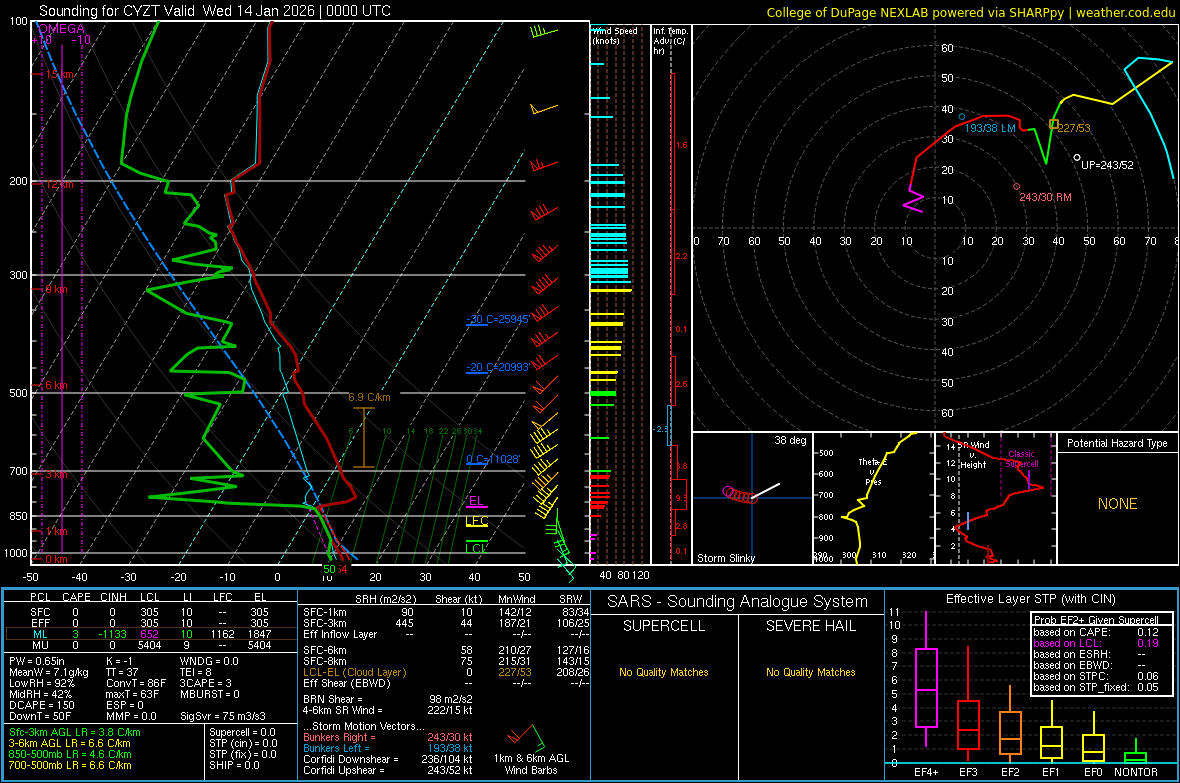
Task: Click the Sfc-3km AGL LR = 3.8 C/km line
Action: point(75,732)
